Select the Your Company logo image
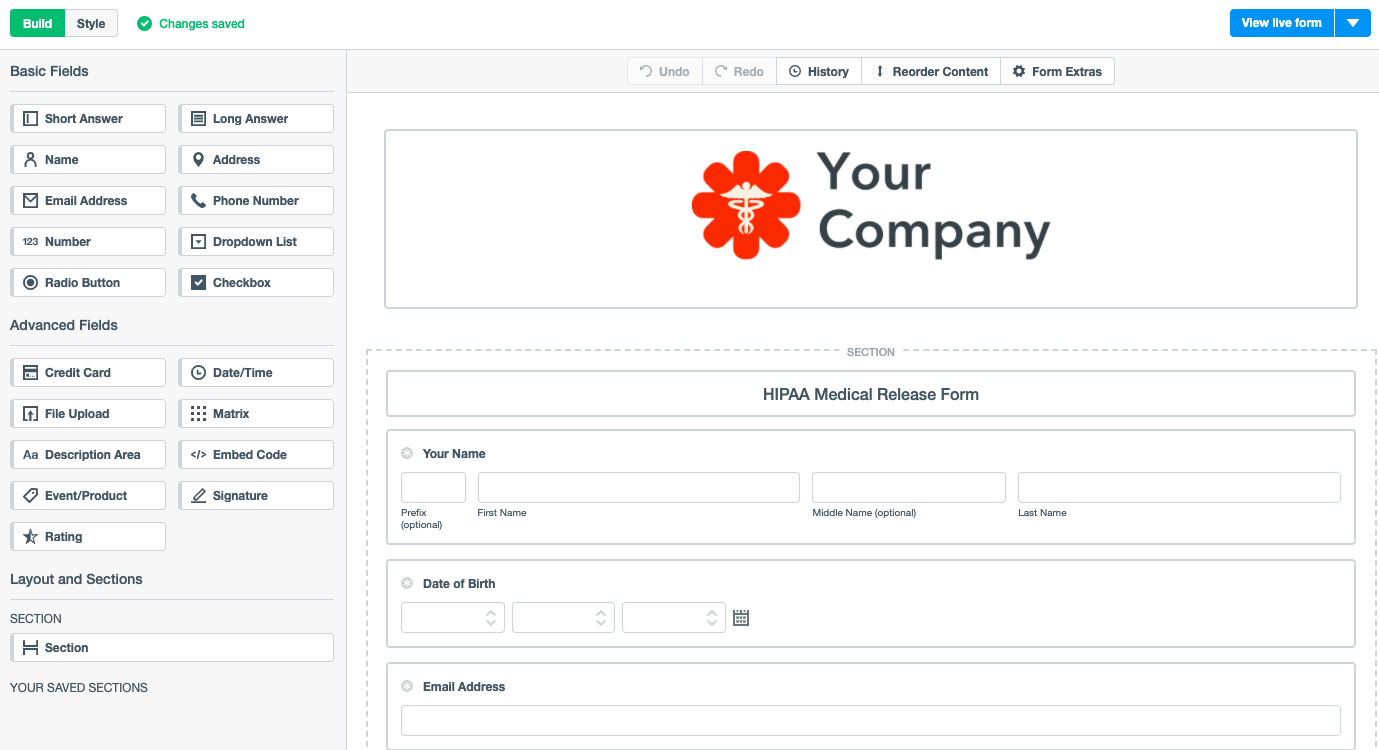 [x=871, y=205]
